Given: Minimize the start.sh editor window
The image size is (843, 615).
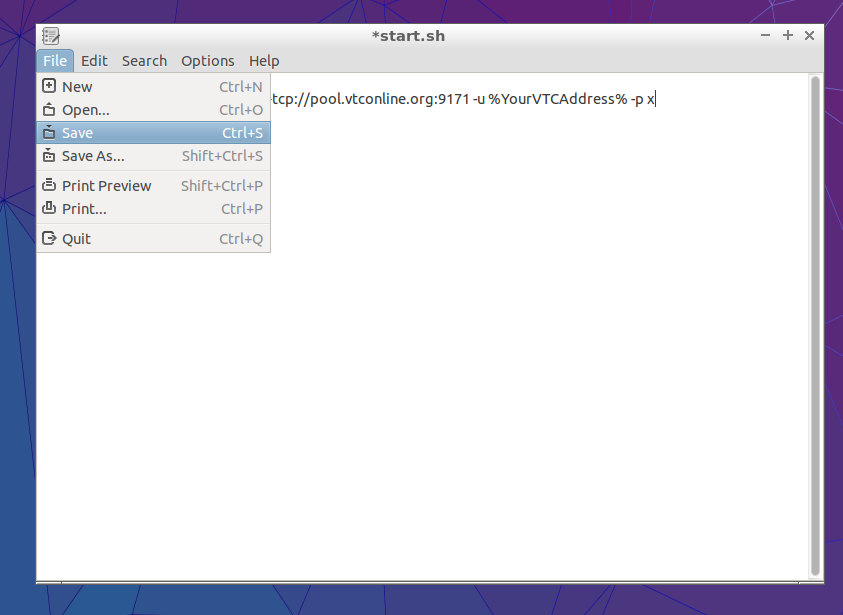Looking at the screenshot, I should tap(765, 35).
